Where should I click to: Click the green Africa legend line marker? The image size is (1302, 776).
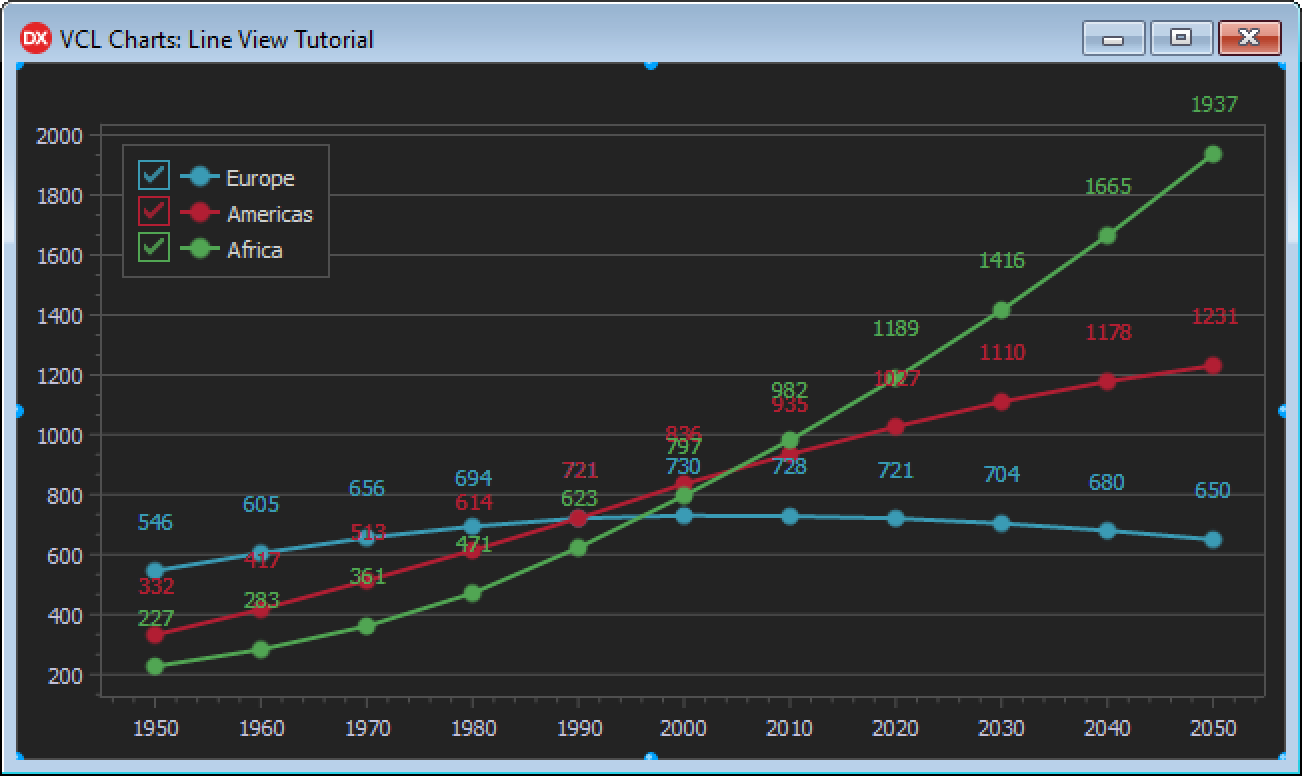(200, 249)
